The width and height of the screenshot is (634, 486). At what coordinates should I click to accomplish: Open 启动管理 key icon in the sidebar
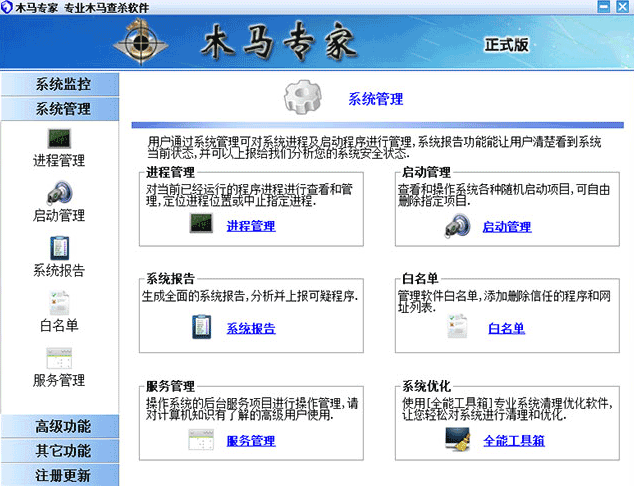click(x=59, y=192)
